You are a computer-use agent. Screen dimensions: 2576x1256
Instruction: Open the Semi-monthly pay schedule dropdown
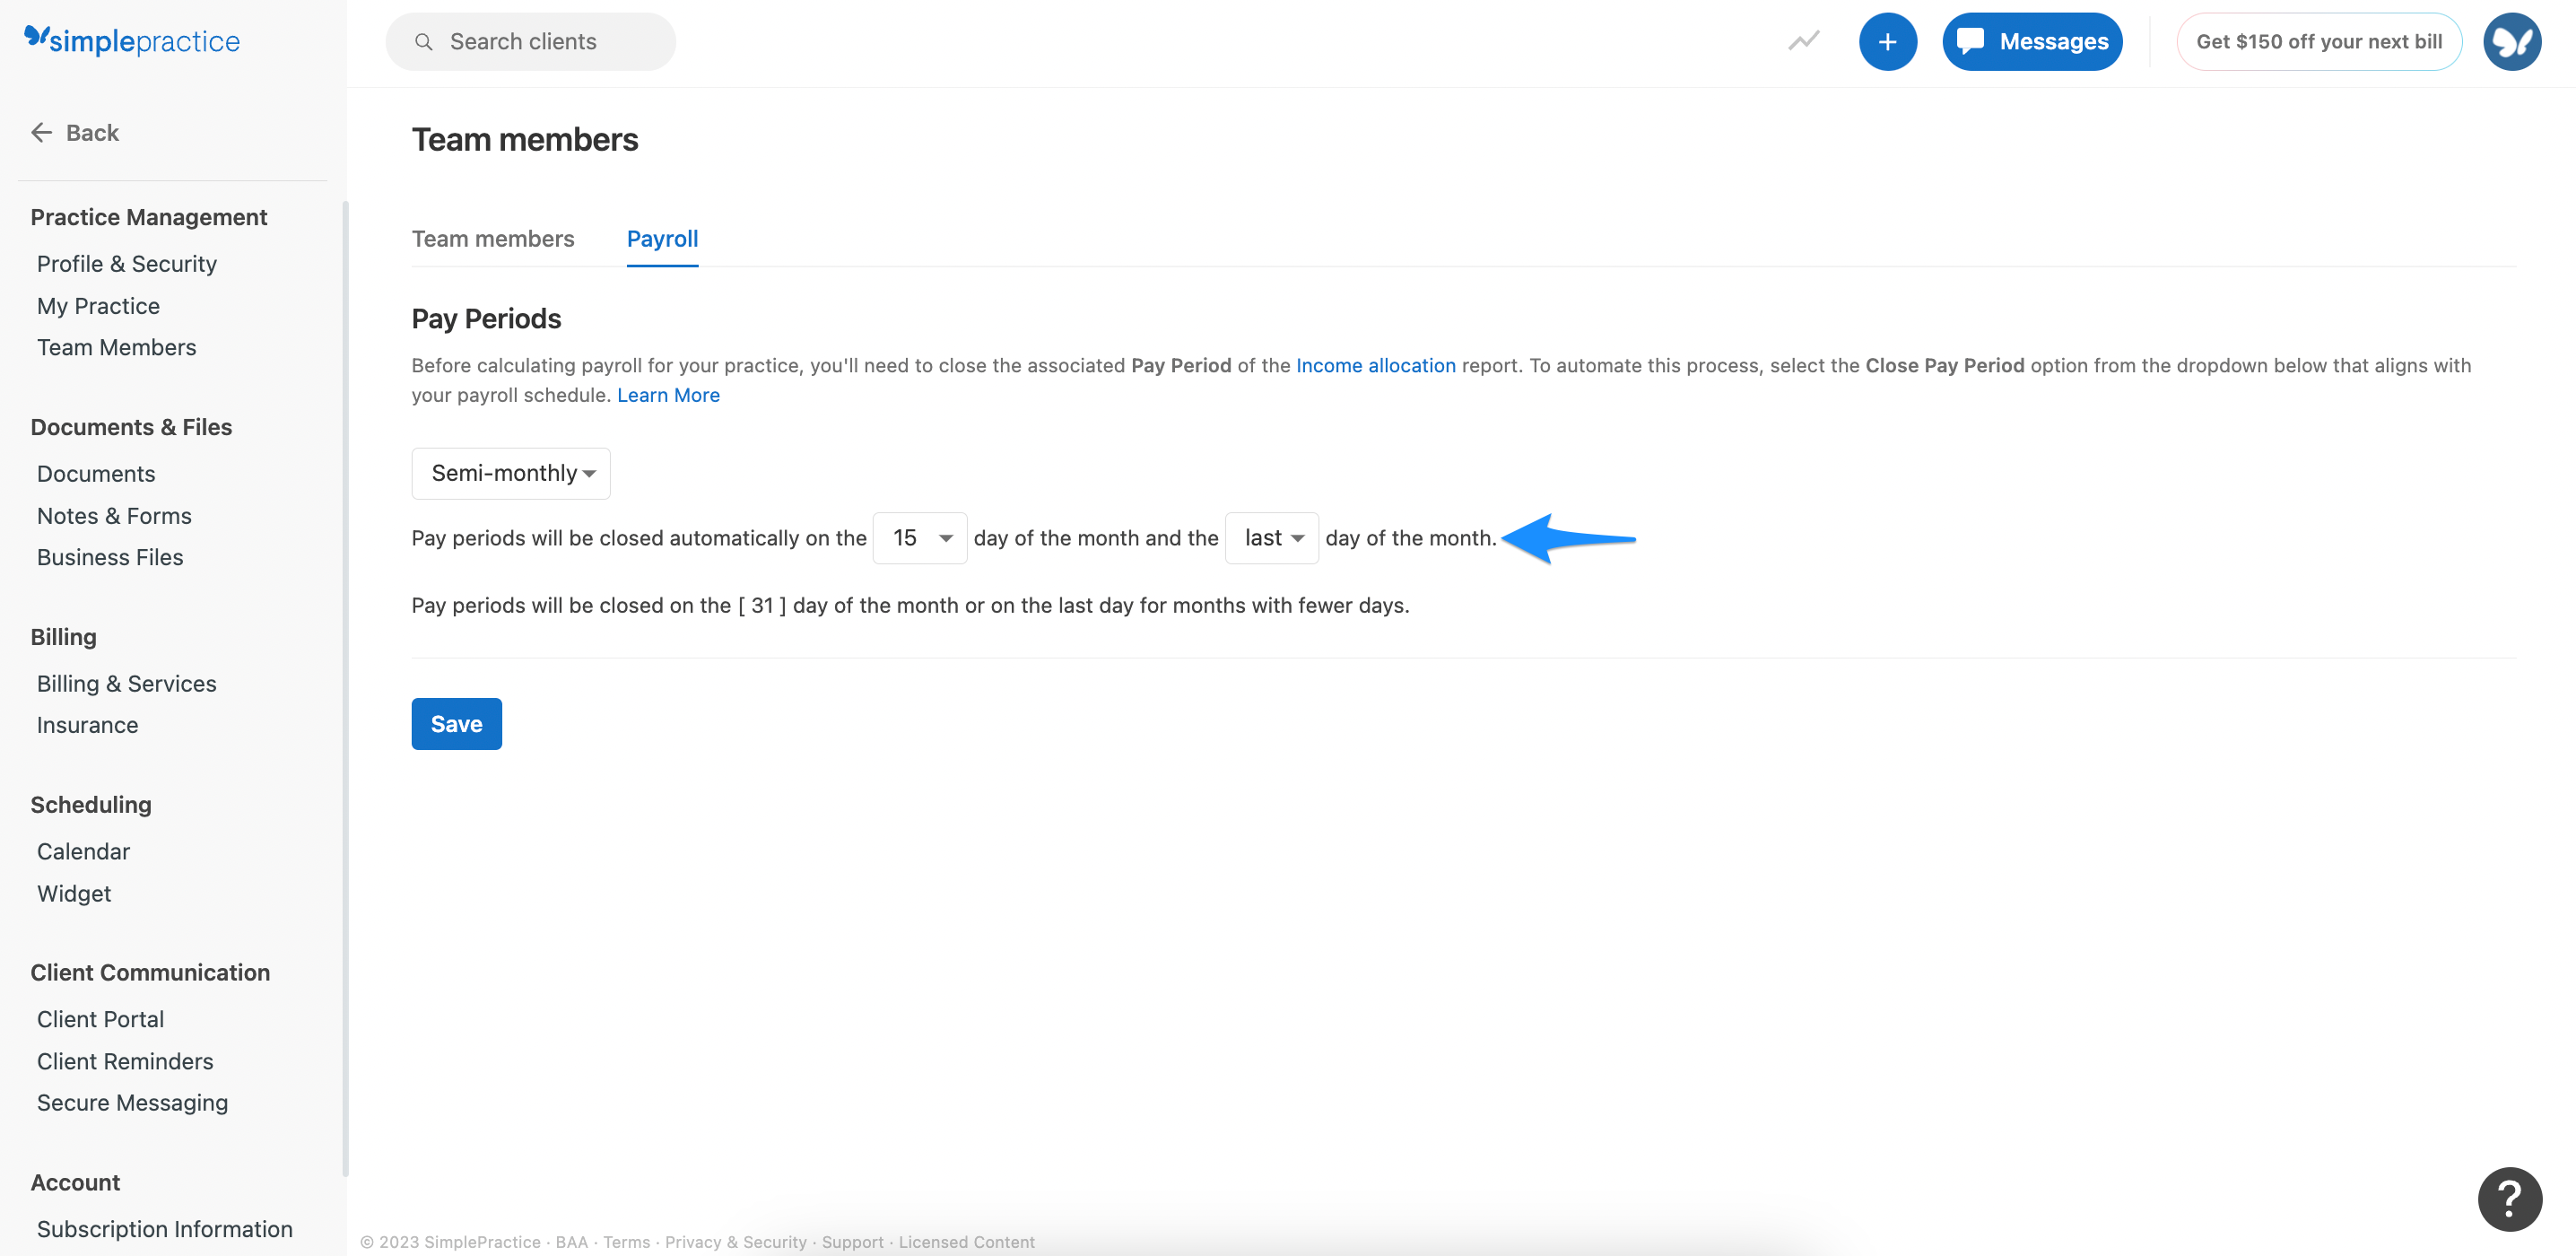tap(510, 473)
